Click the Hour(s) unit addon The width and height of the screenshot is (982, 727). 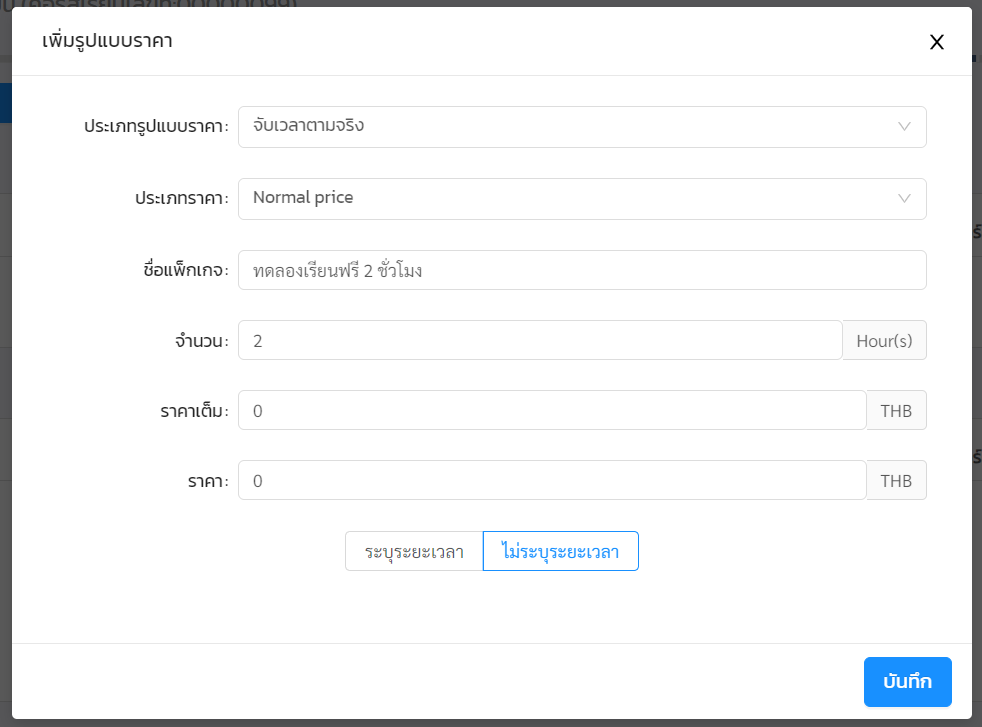click(x=884, y=341)
